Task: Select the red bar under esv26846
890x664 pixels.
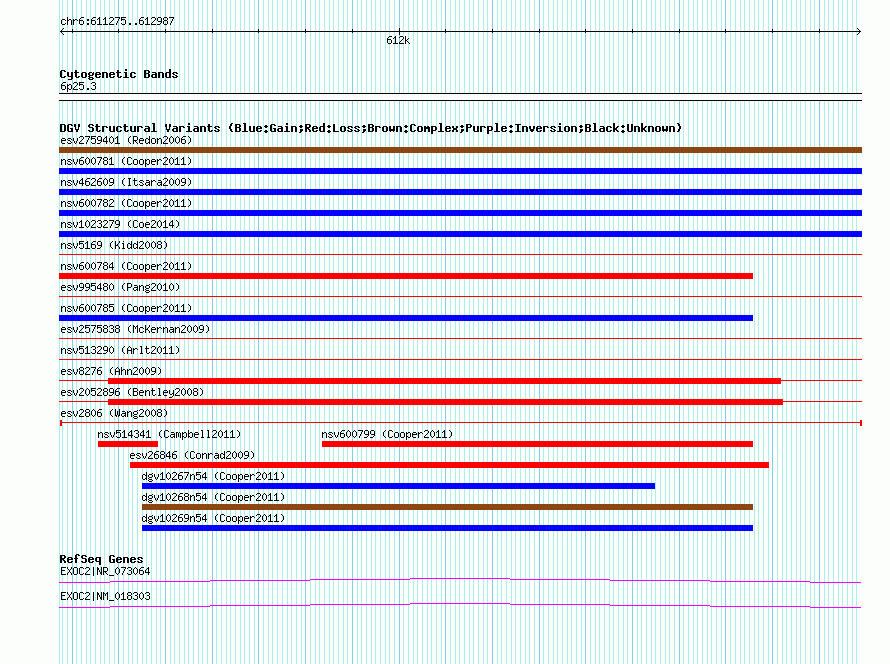Action: 450,465
